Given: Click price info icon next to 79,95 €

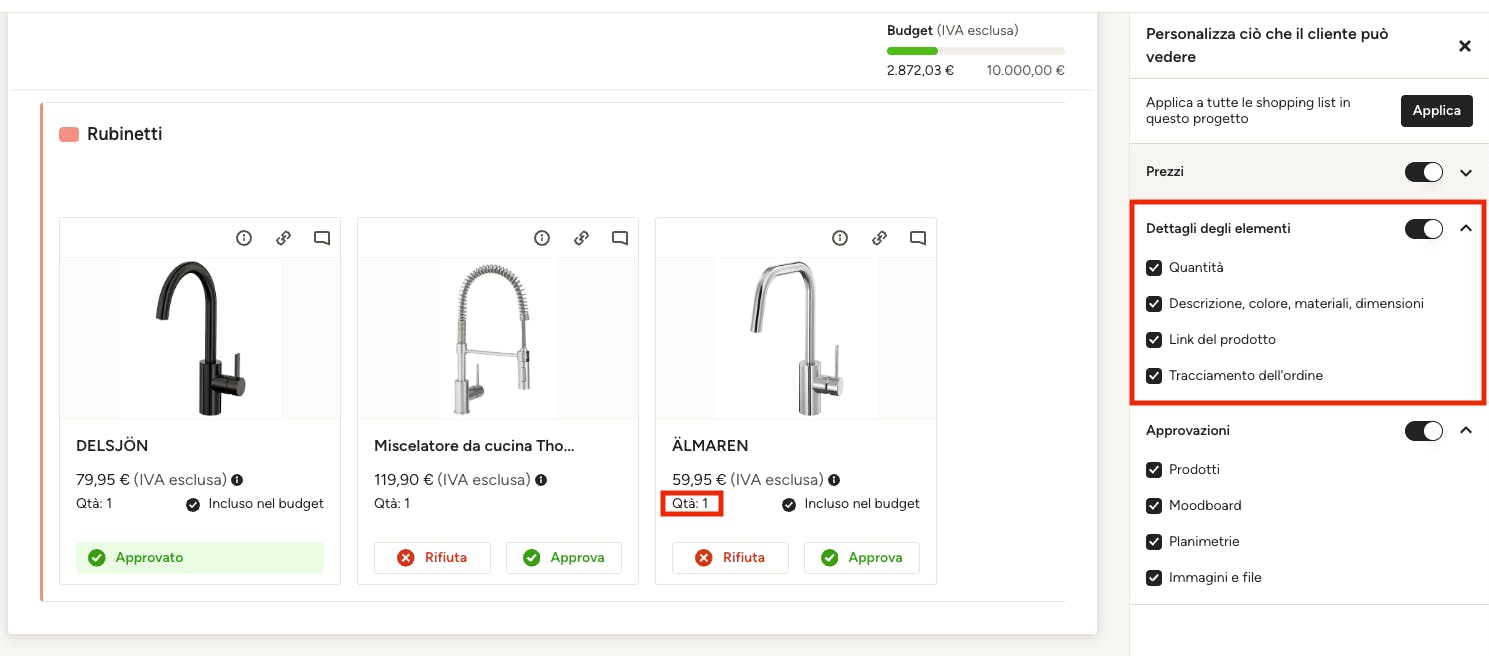Looking at the screenshot, I should point(238,480).
